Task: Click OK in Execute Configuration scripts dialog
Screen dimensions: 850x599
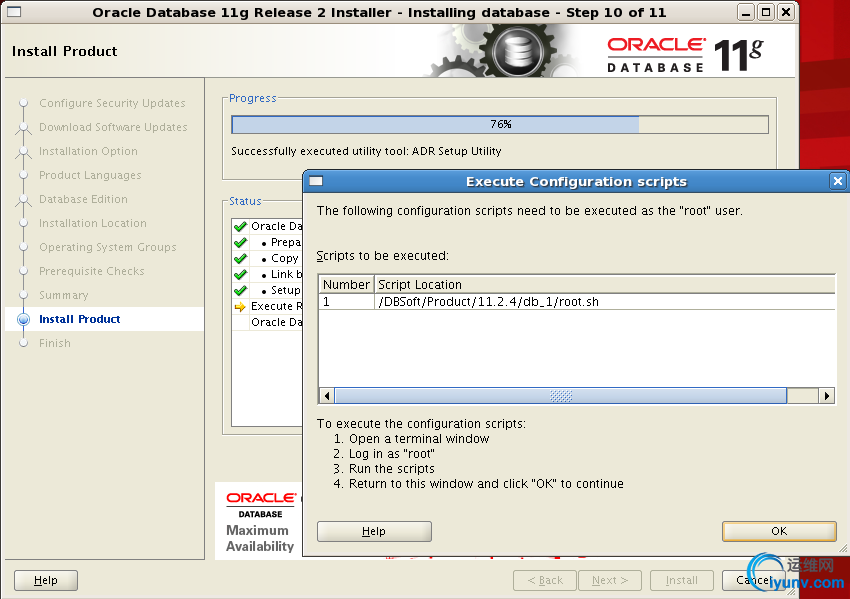Action: coord(779,531)
